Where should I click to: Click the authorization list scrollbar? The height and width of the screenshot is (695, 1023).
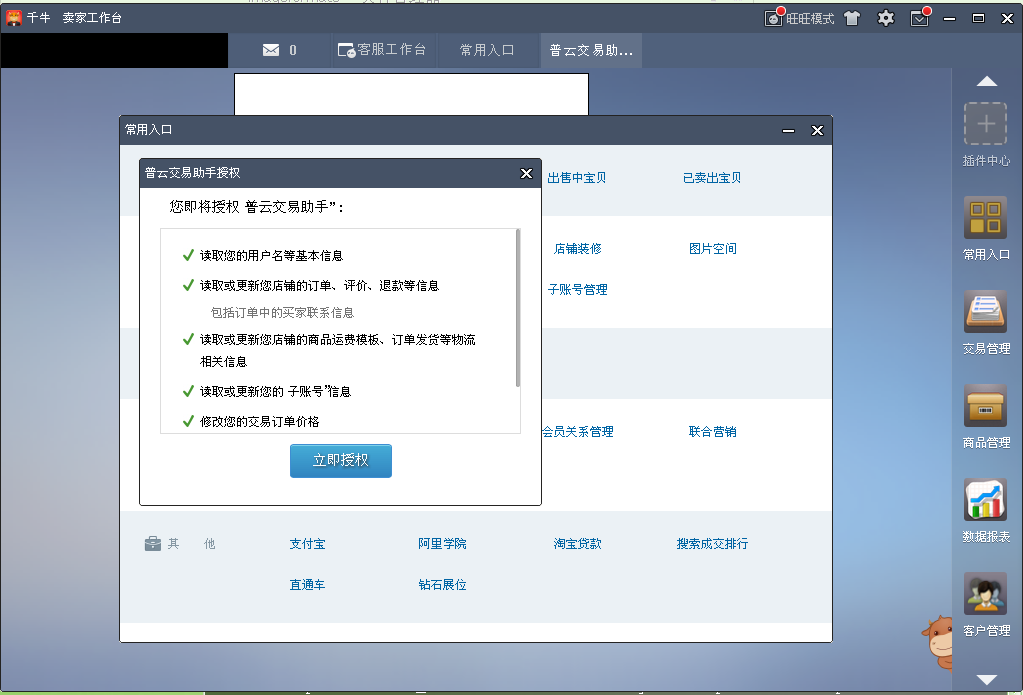click(518, 308)
